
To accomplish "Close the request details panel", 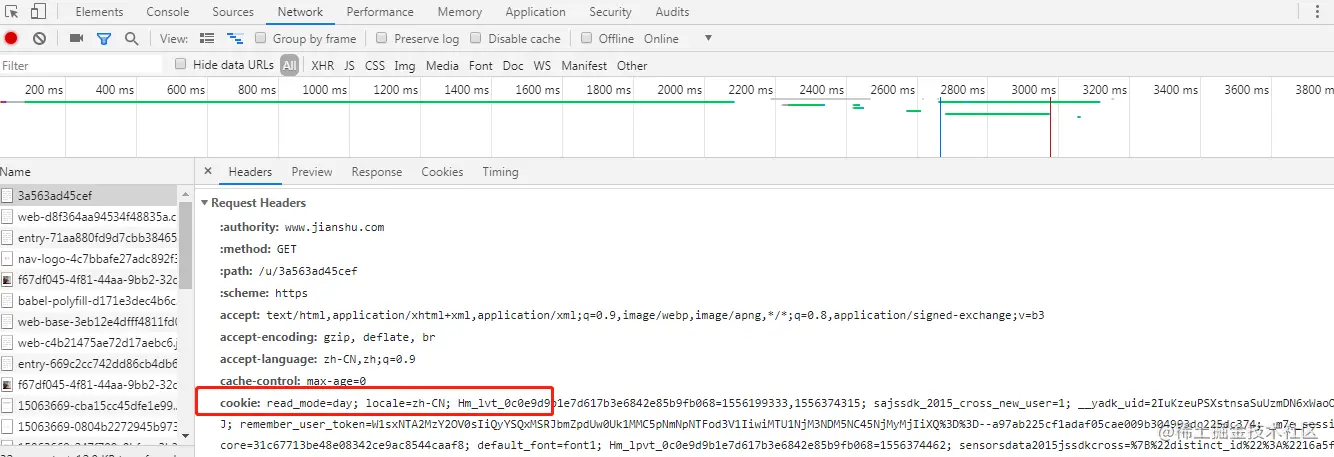I will [x=207, y=172].
